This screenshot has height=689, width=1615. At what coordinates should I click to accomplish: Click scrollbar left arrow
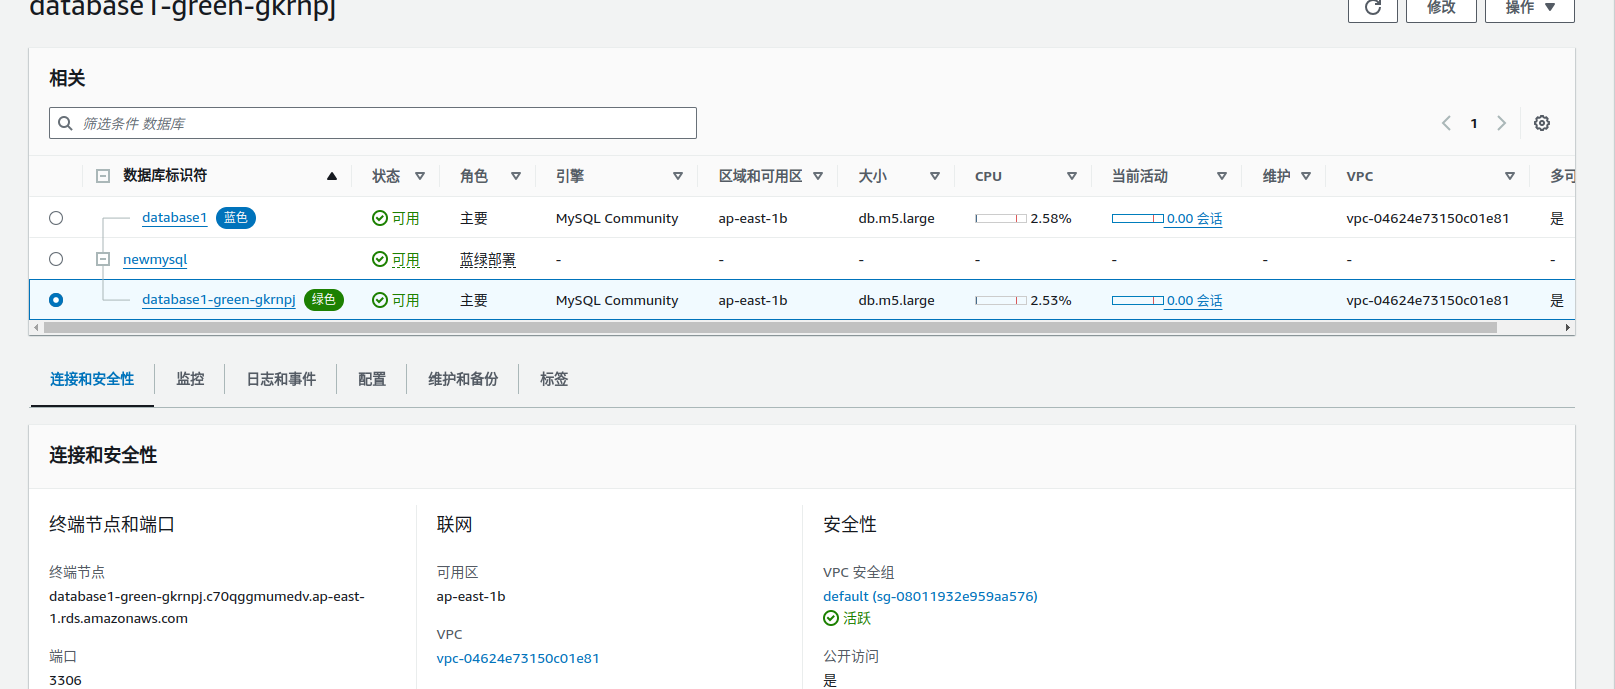[x=36, y=327]
